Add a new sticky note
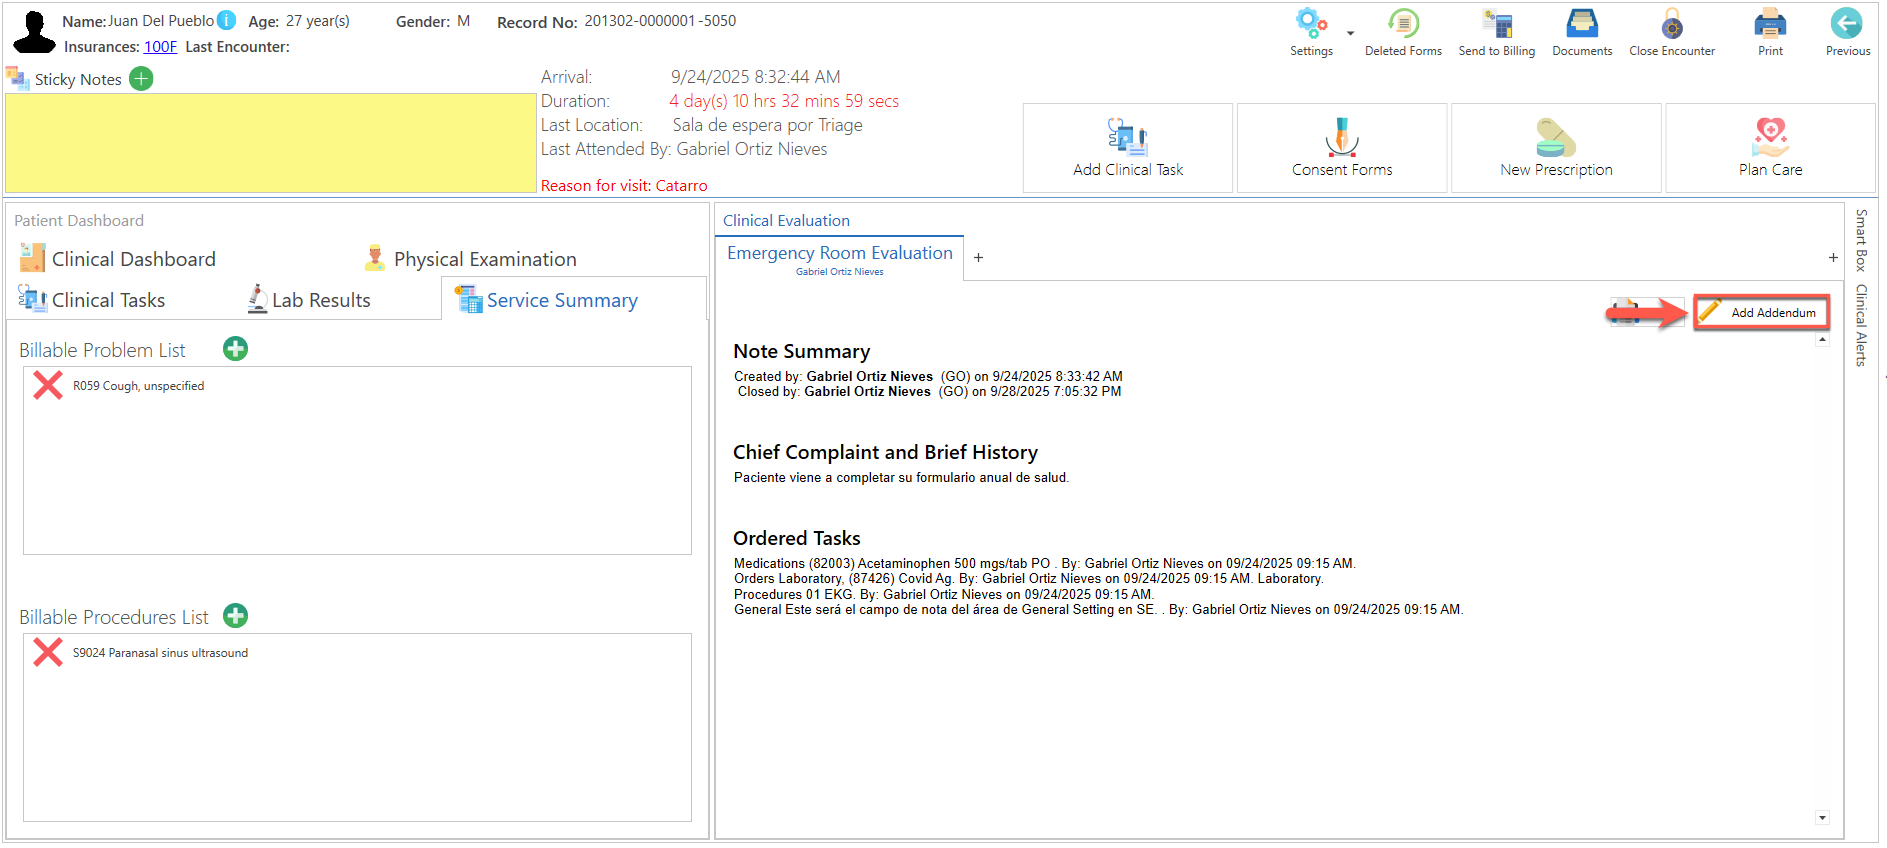This screenshot has height=848, width=1887. coord(142,78)
